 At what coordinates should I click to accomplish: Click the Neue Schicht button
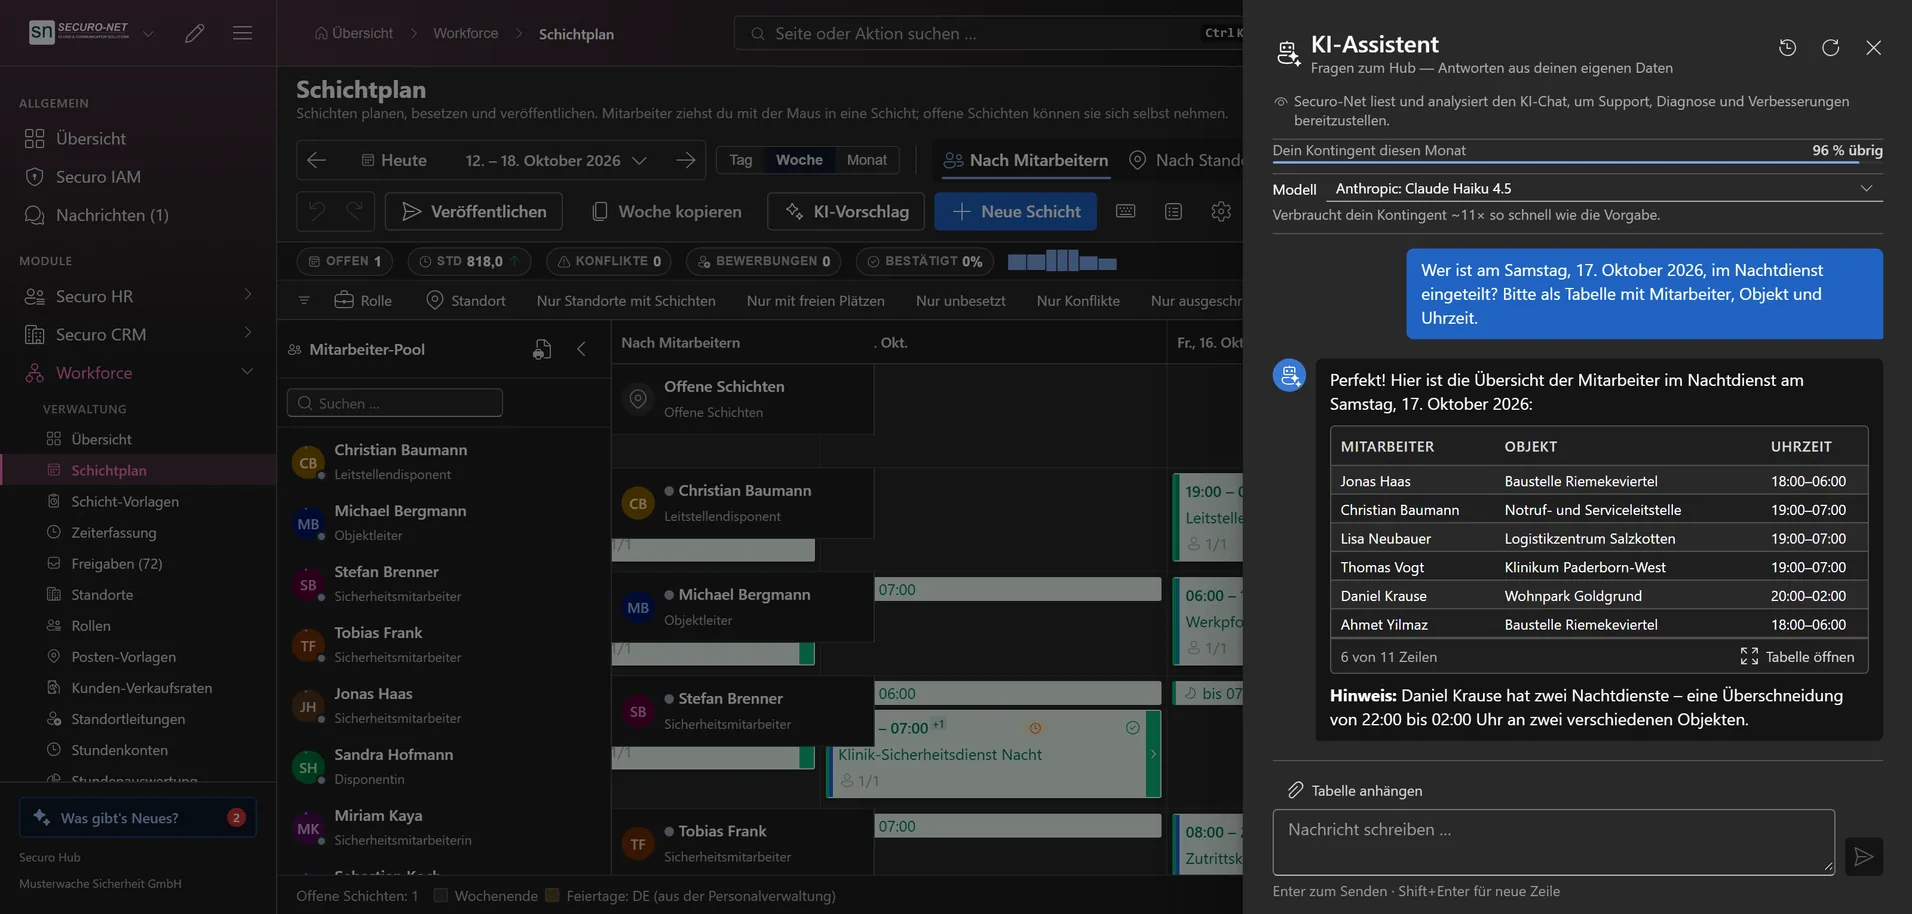[x=1016, y=211]
